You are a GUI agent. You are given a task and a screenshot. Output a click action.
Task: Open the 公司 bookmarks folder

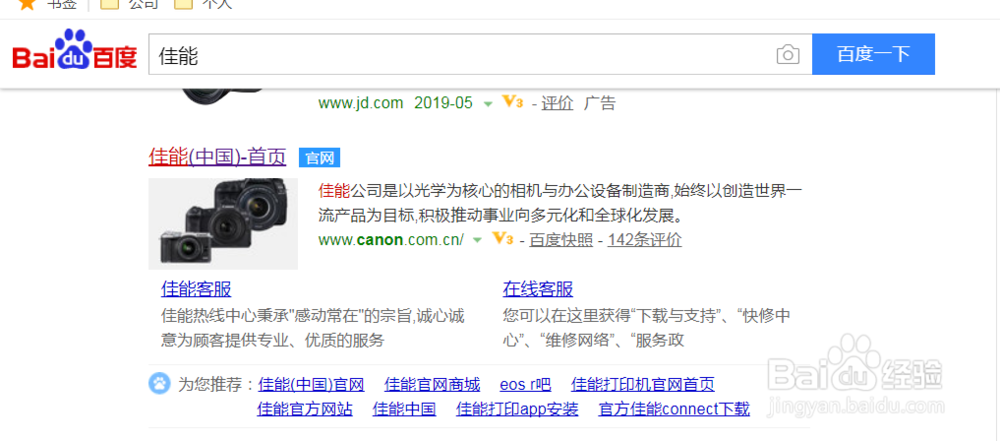click(x=129, y=4)
